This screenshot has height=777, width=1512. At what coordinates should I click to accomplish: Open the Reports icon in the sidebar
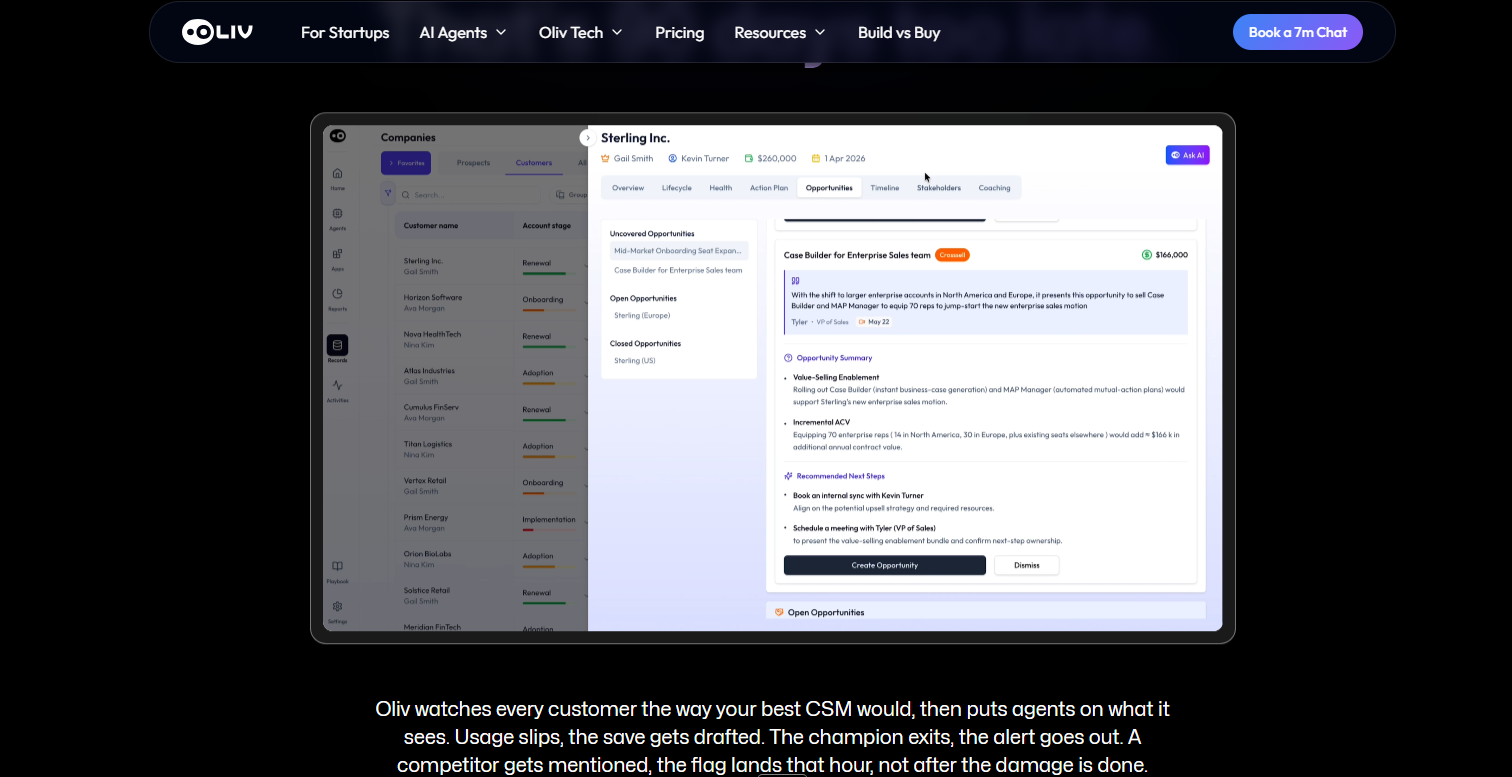click(x=337, y=294)
